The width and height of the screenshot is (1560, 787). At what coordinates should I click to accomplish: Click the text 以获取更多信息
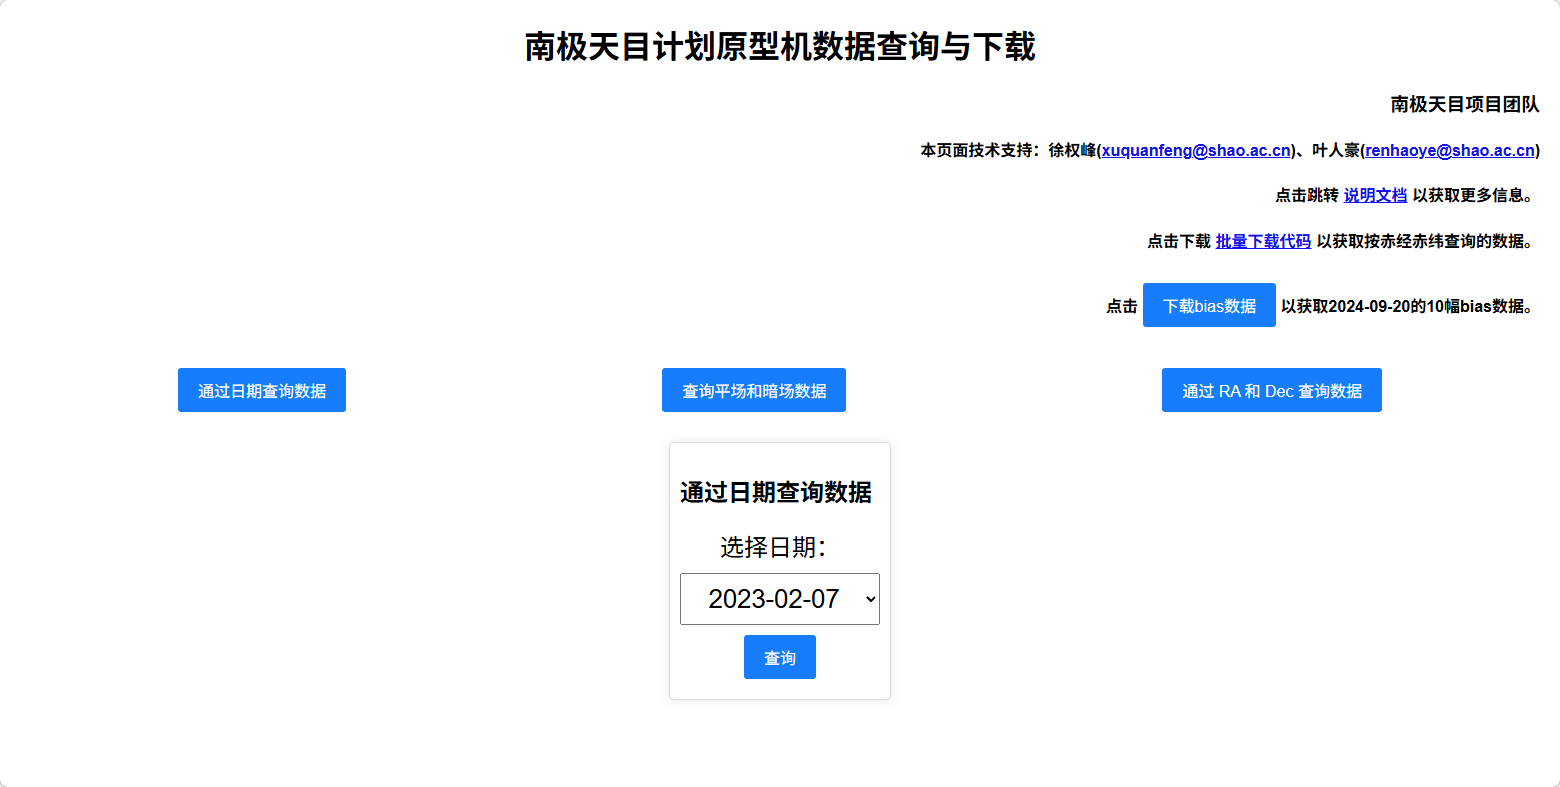pos(1472,195)
